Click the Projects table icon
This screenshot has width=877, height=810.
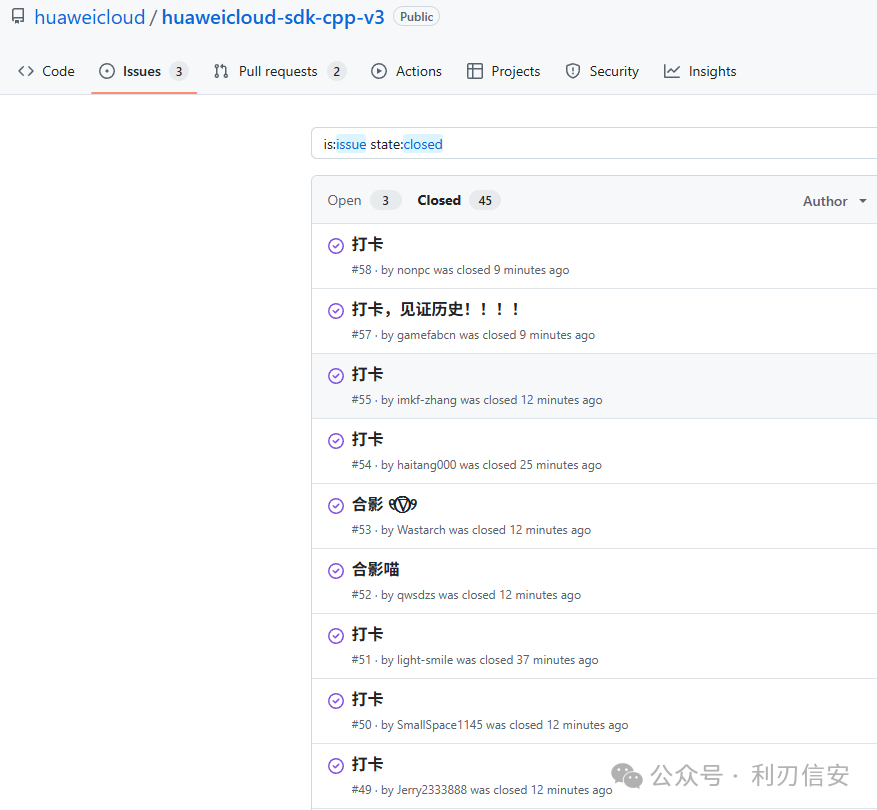(x=475, y=71)
